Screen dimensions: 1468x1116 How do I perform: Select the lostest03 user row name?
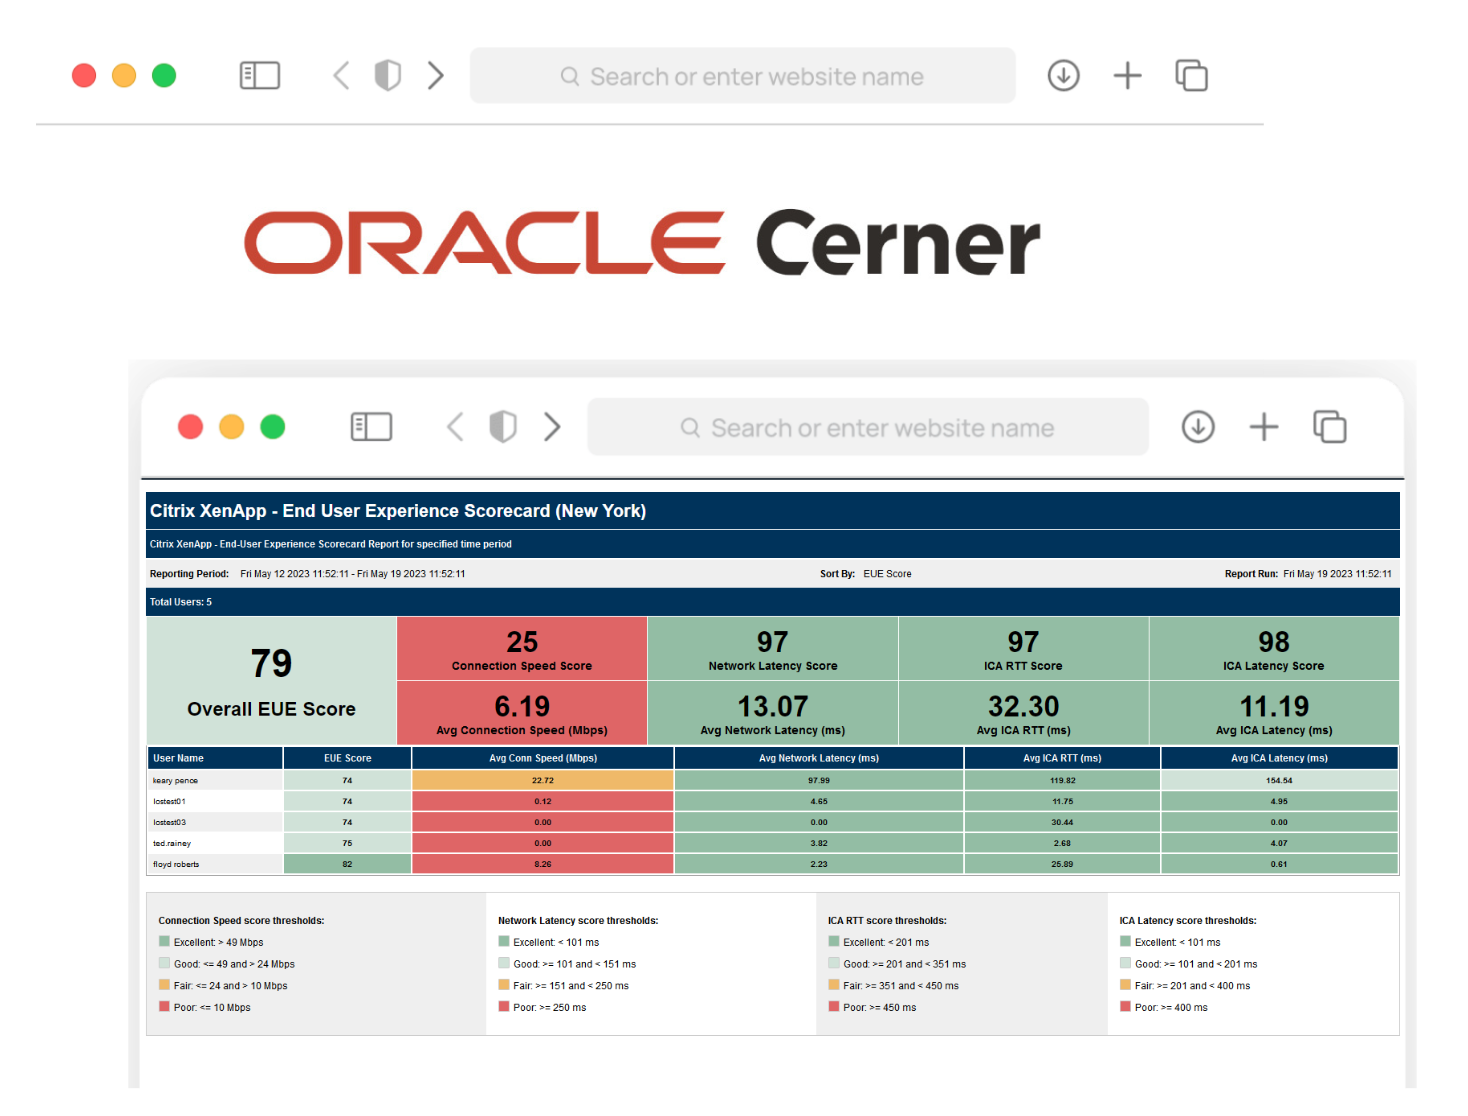pyautogui.click(x=169, y=822)
